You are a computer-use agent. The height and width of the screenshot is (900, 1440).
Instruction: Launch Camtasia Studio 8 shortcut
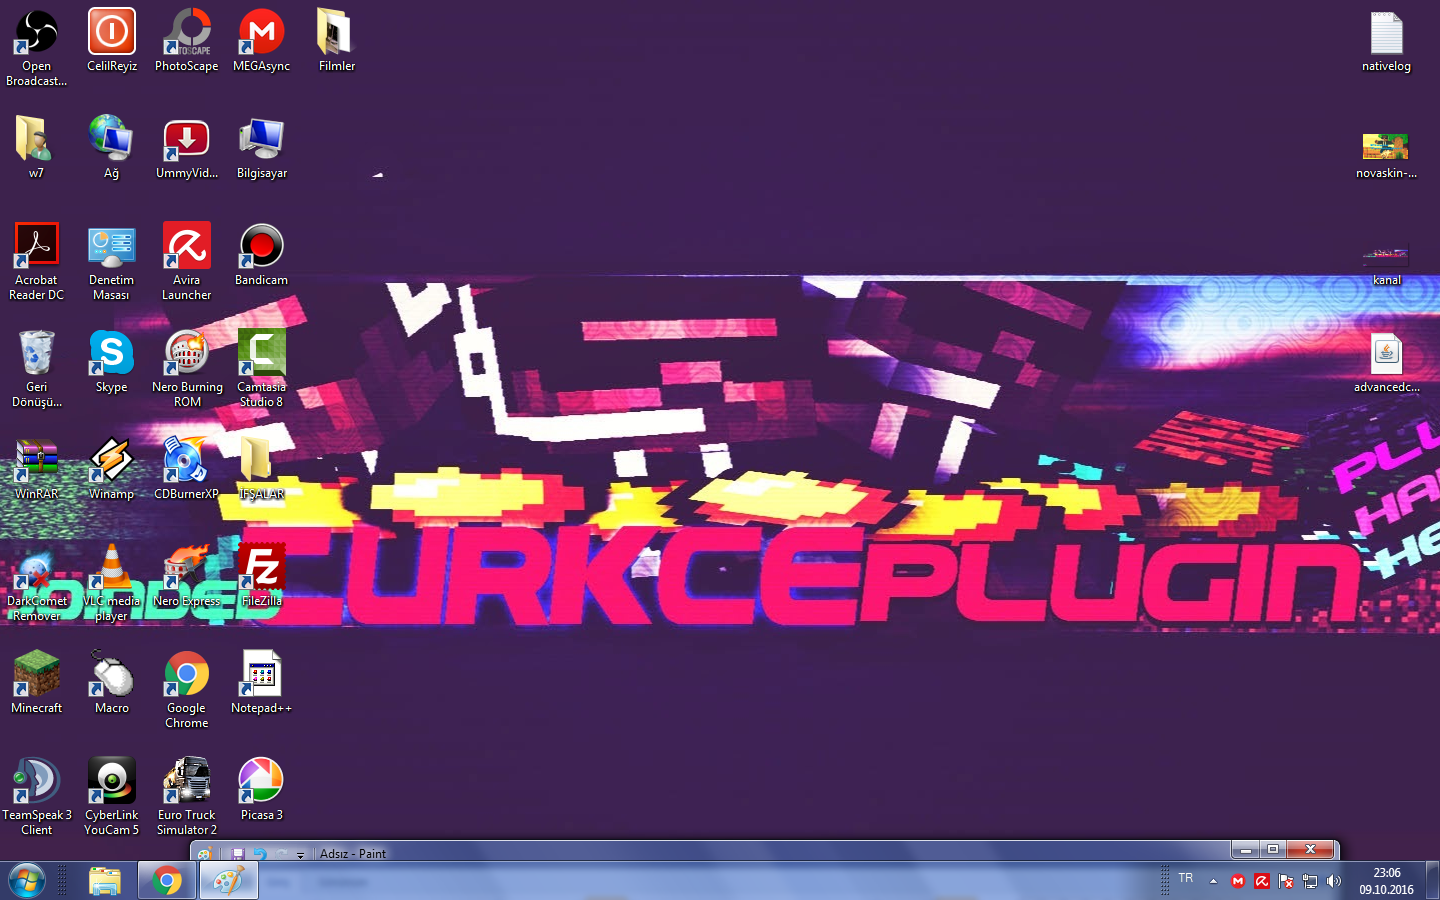point(262,368)
